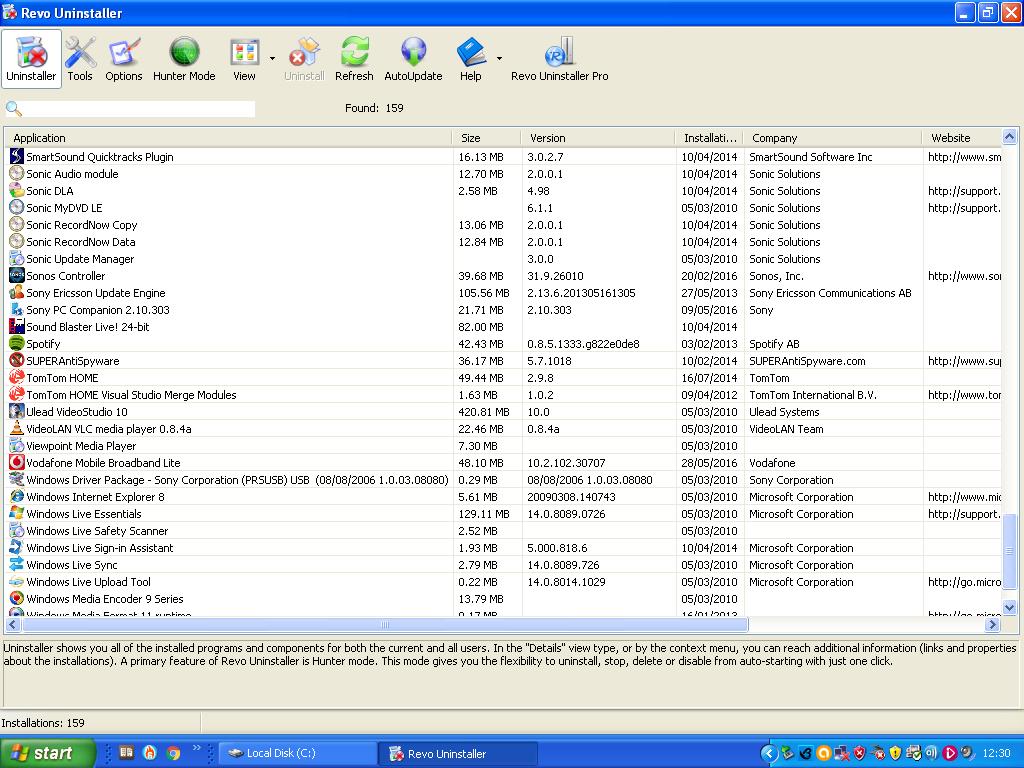Sort by the Application column header
Viewport: 1024px width, 768px height.
tap(228, 138)
